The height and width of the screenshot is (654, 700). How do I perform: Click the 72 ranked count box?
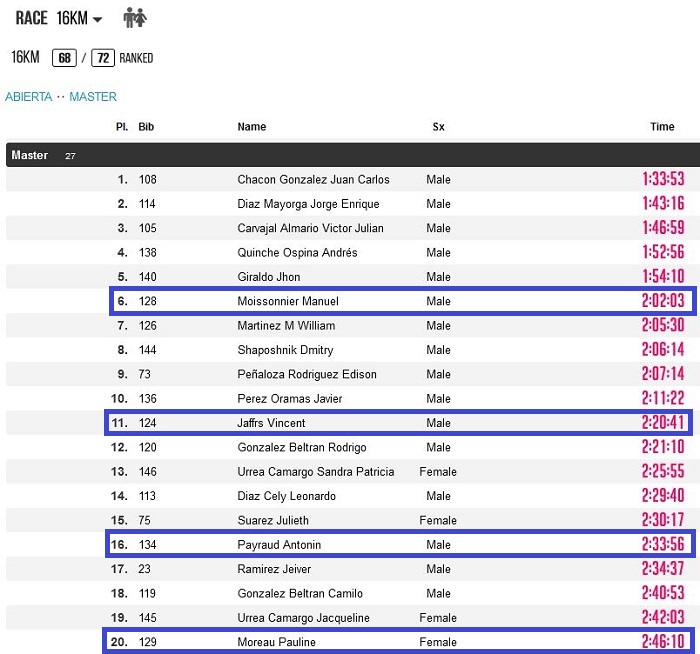102,58
